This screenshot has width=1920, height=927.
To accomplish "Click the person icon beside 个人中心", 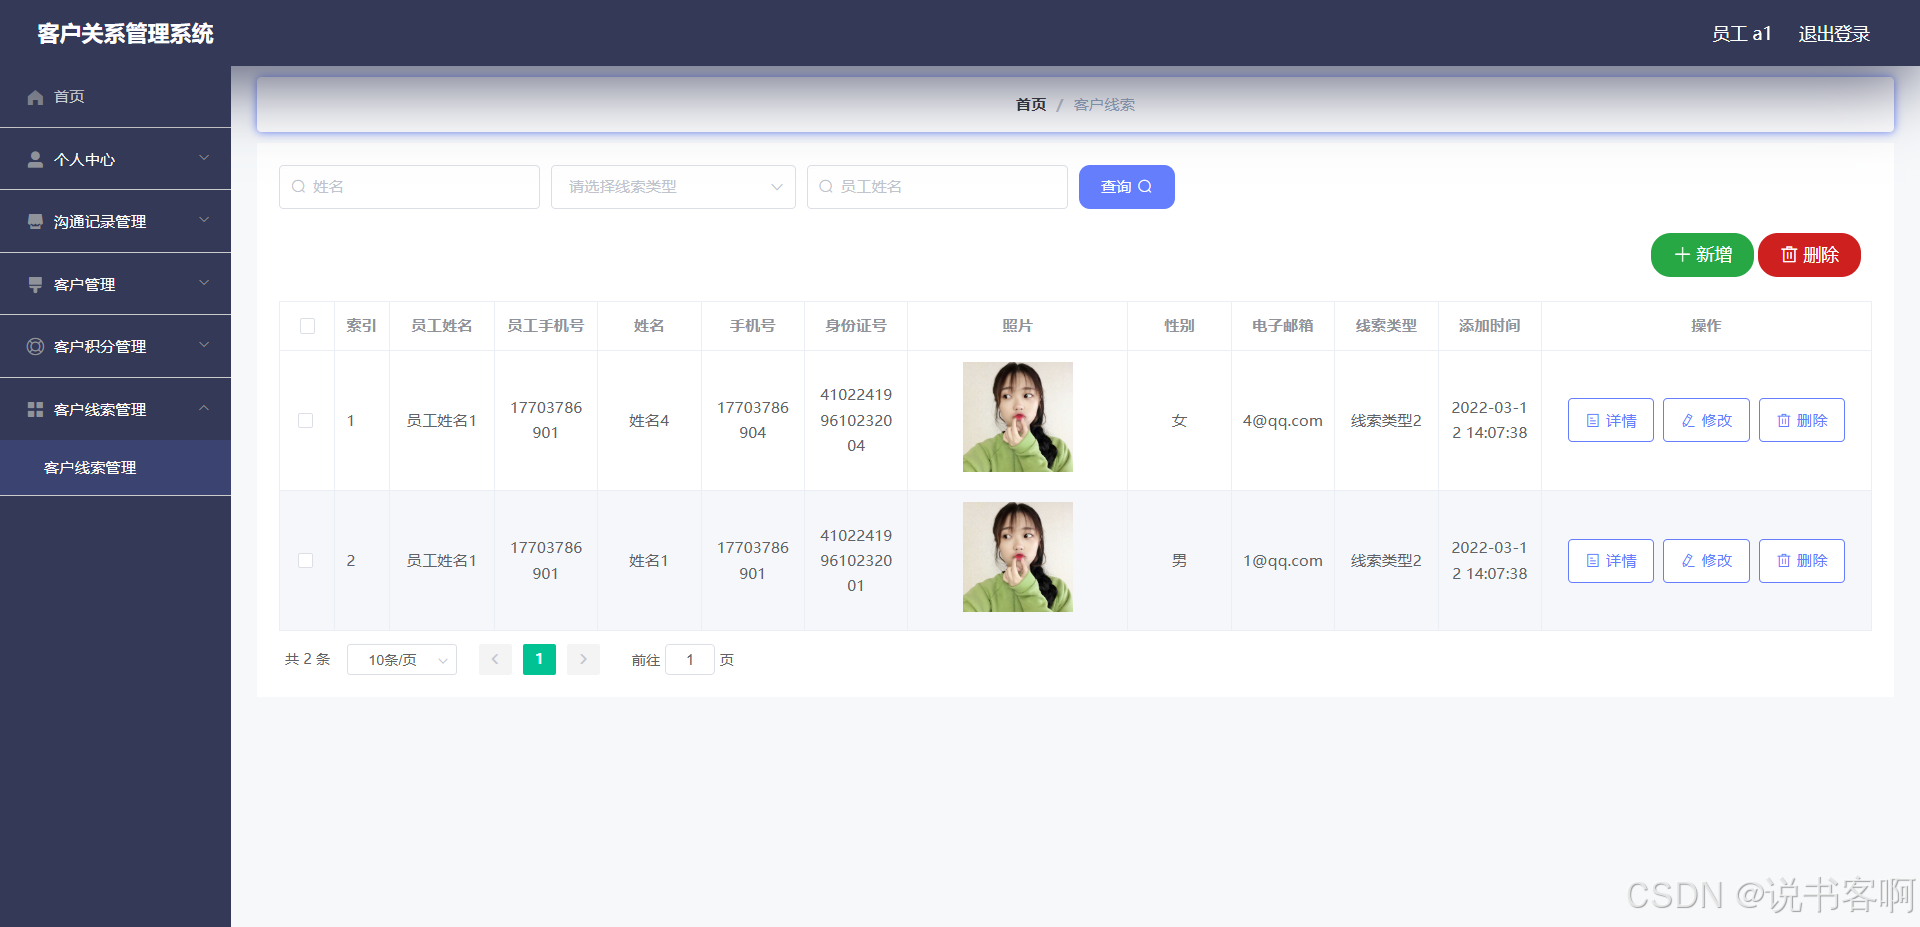I will coord(35,159).
